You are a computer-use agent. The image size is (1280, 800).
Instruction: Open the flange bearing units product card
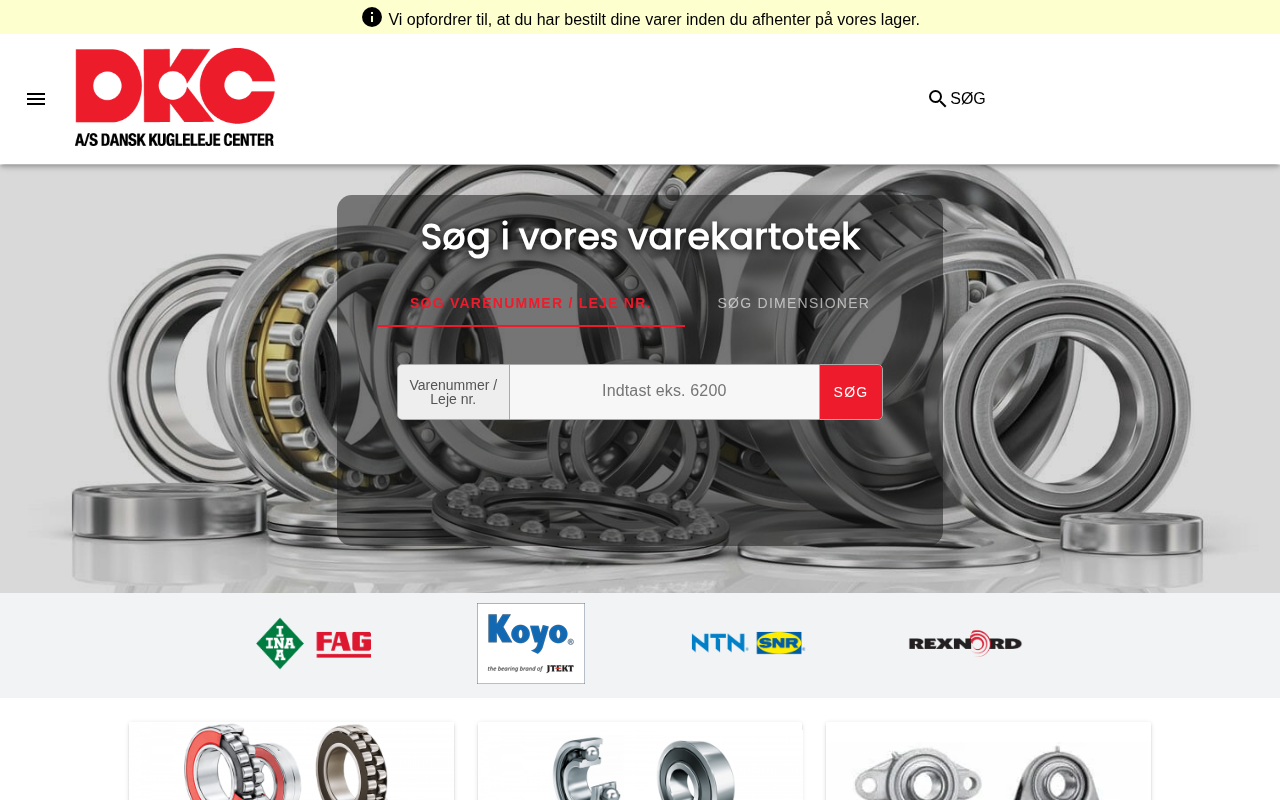click(988, 761)
